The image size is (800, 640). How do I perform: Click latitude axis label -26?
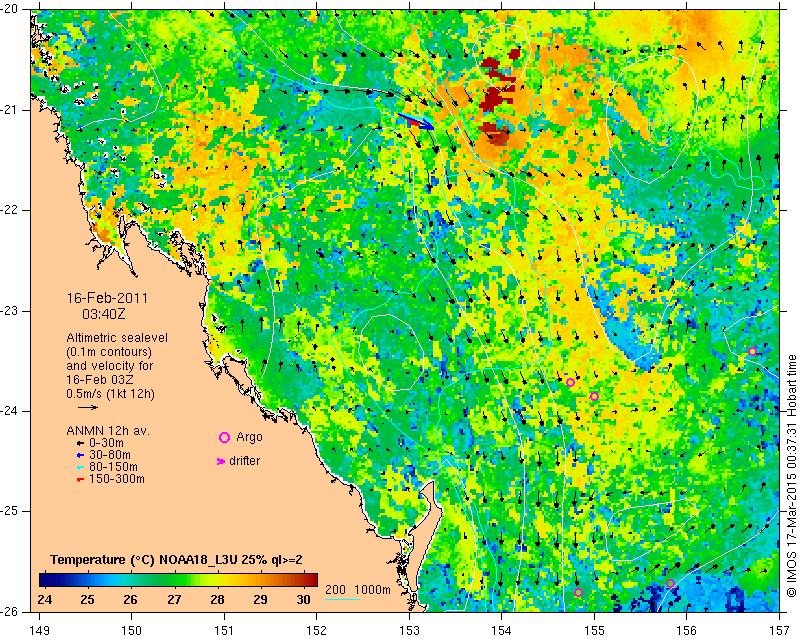click(11, 611)
